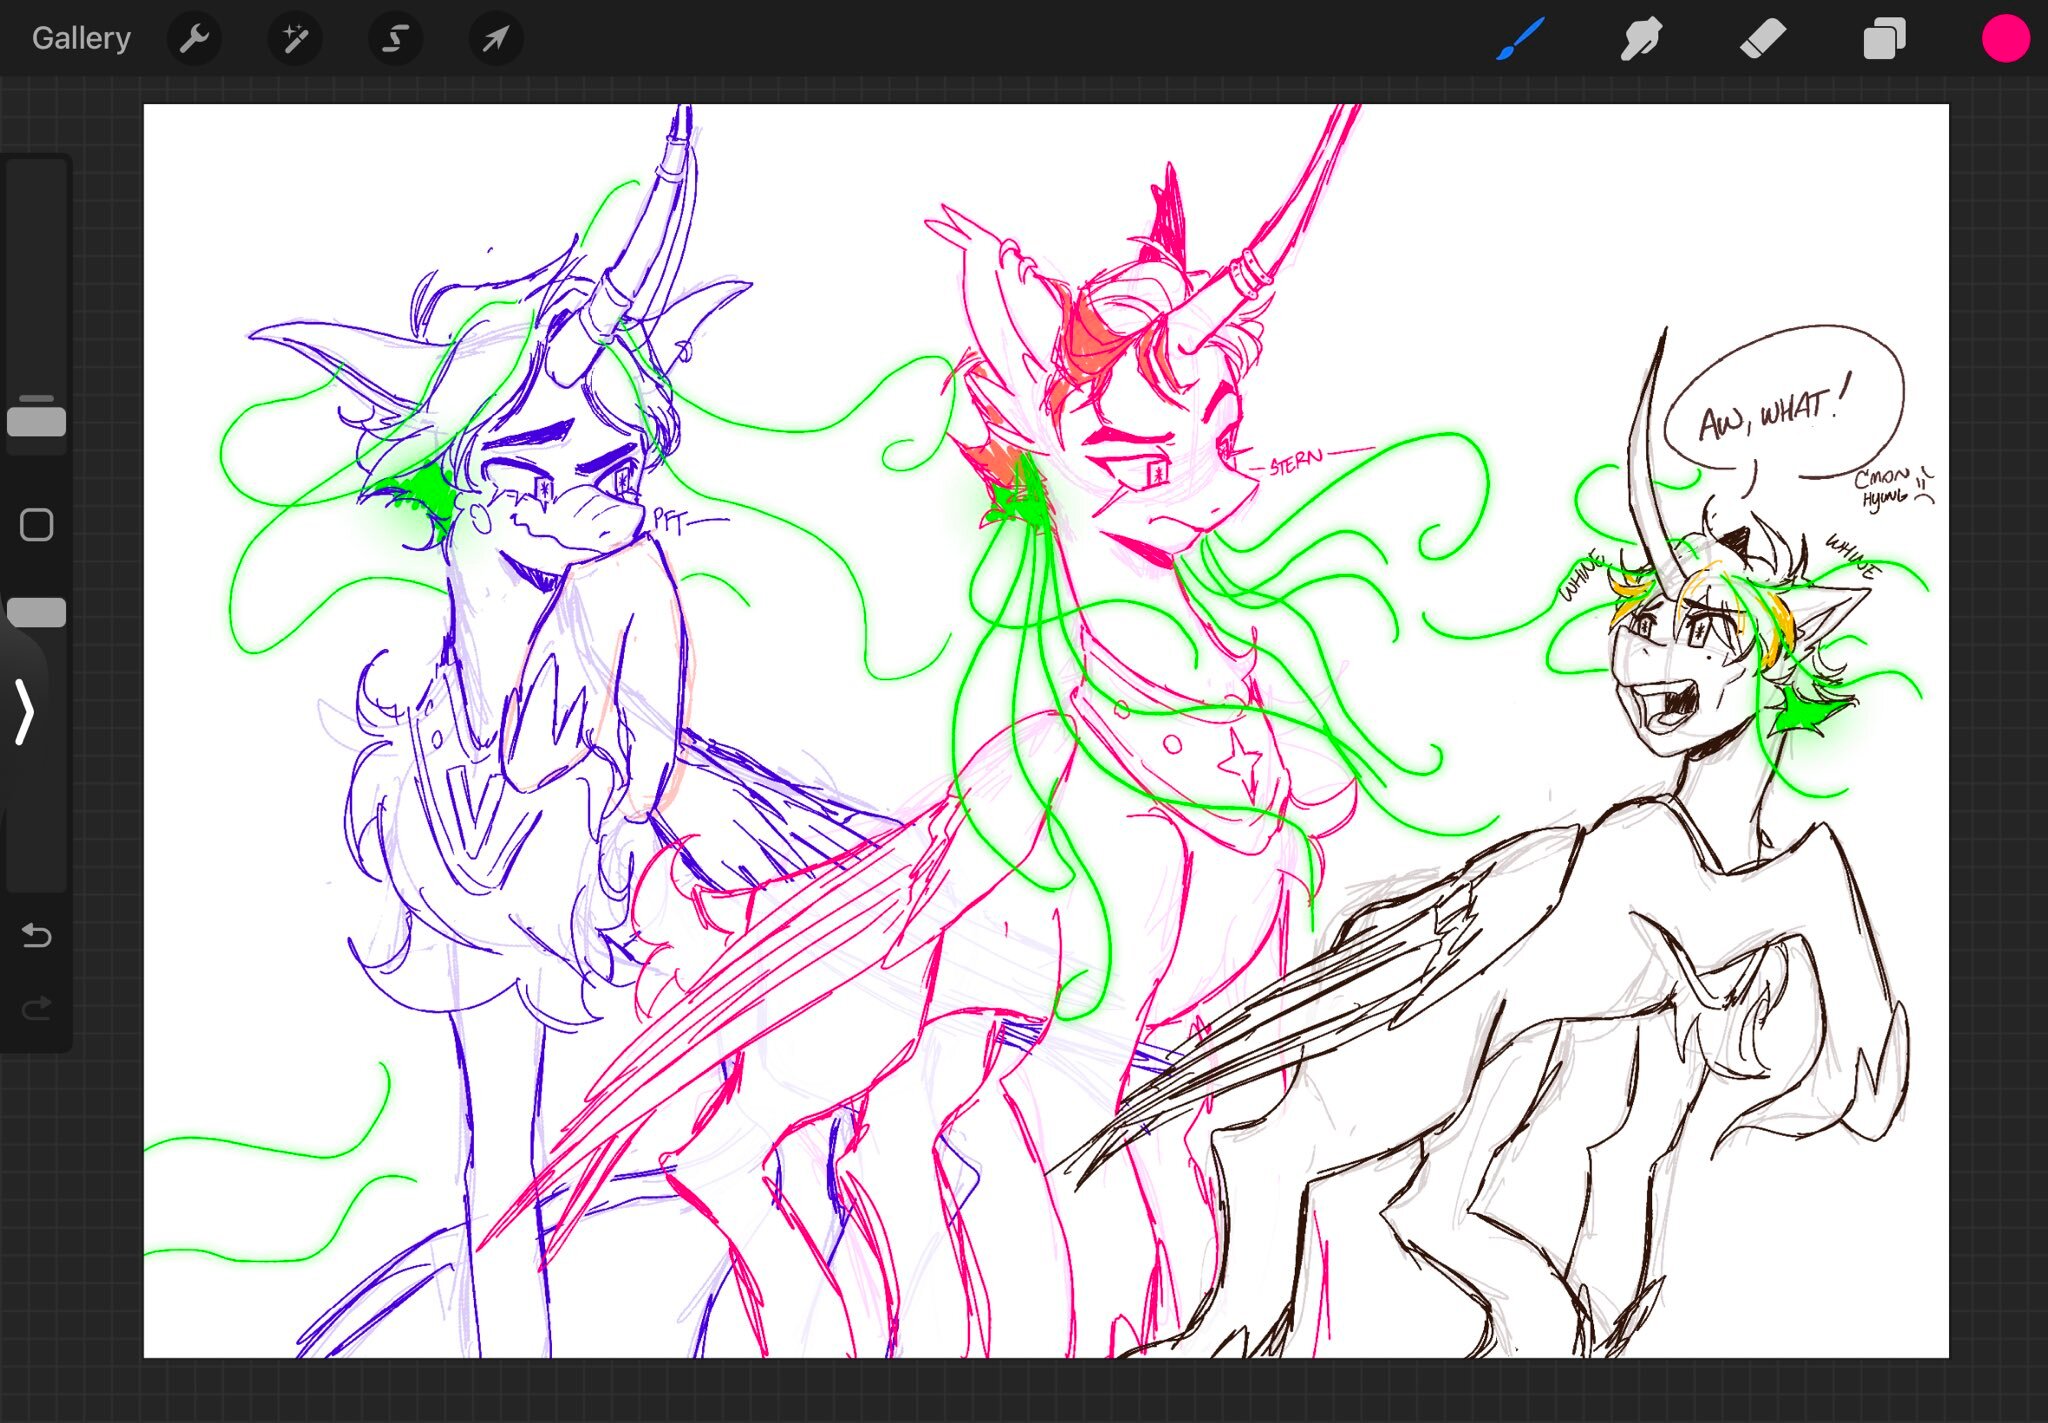Tap the square modify button on sidebar

37,525
